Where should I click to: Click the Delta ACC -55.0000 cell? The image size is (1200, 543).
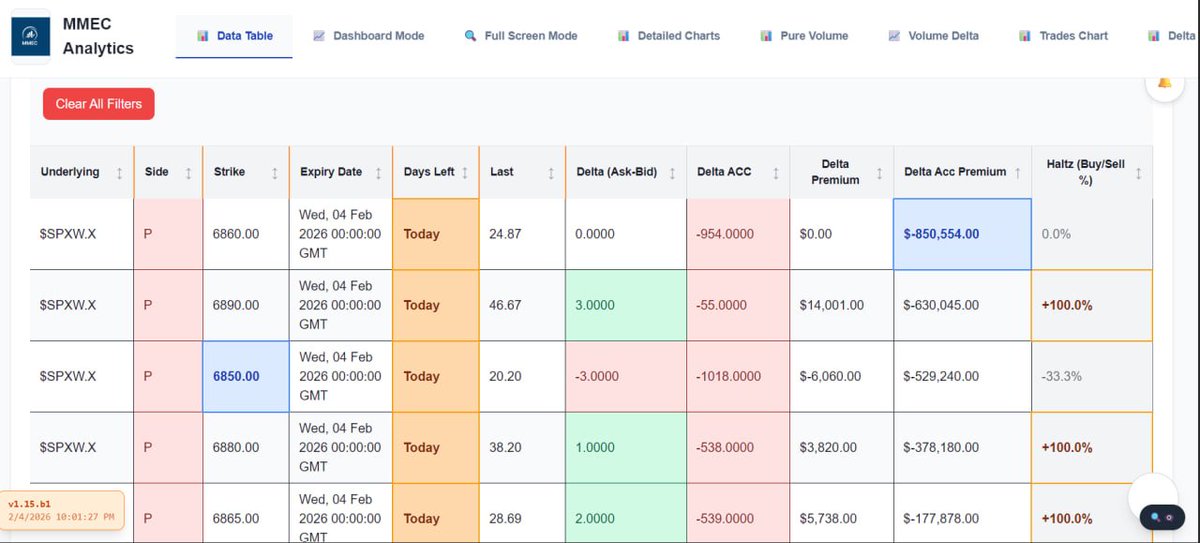coord(738,305)
